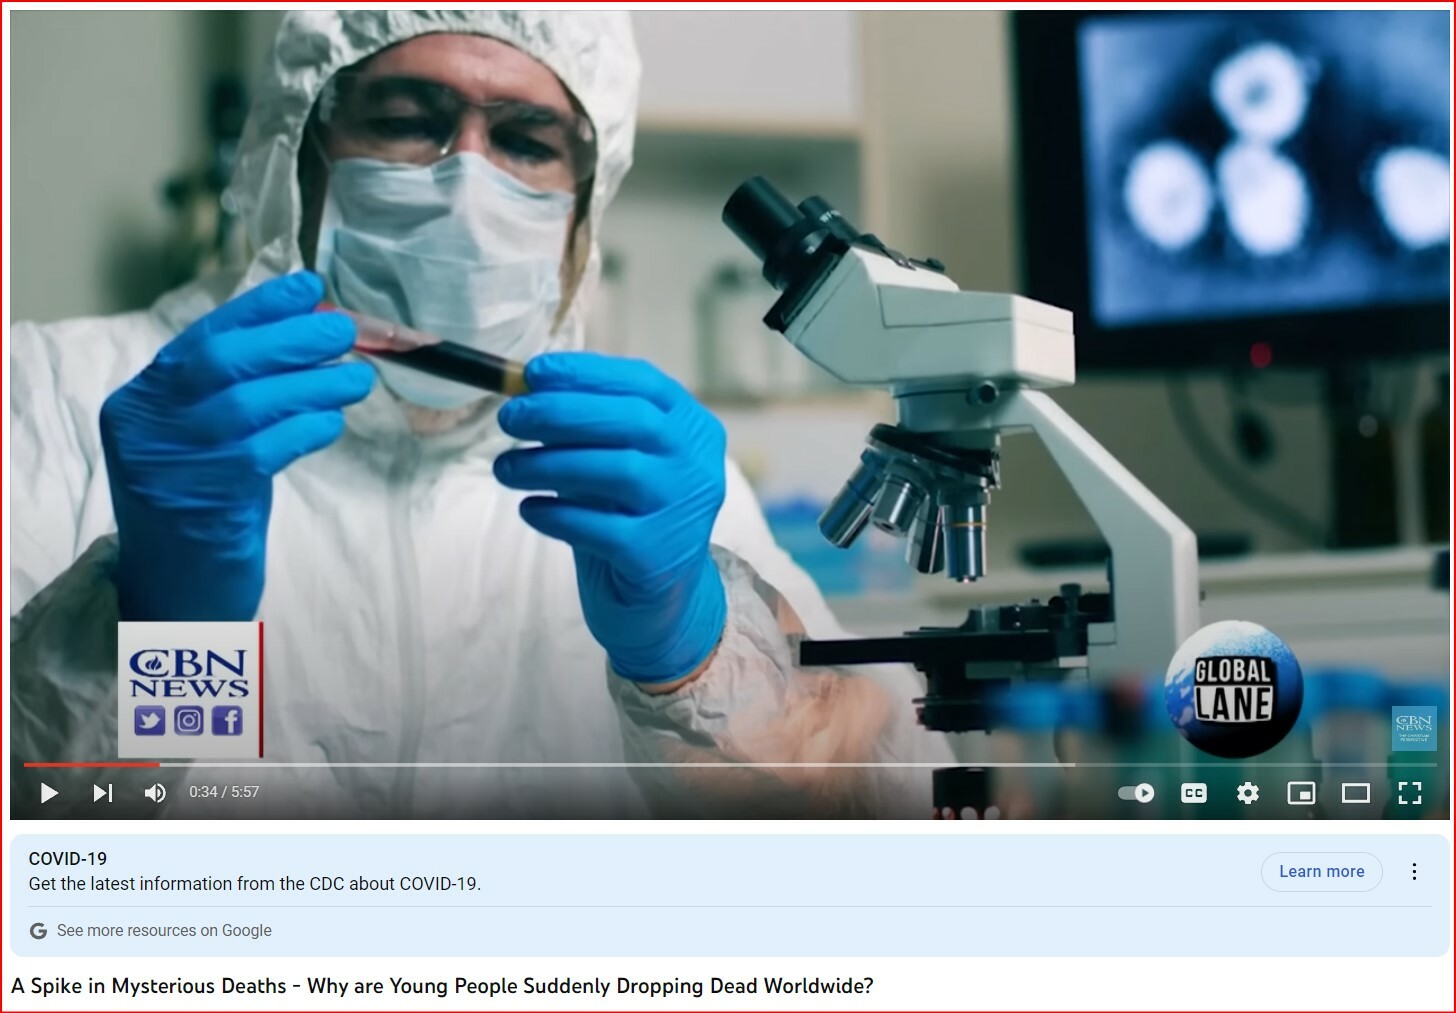The width and height of the screenshot is (1456, 1013).
Task: Enter full screen mode
Action: click(1409, 793)
